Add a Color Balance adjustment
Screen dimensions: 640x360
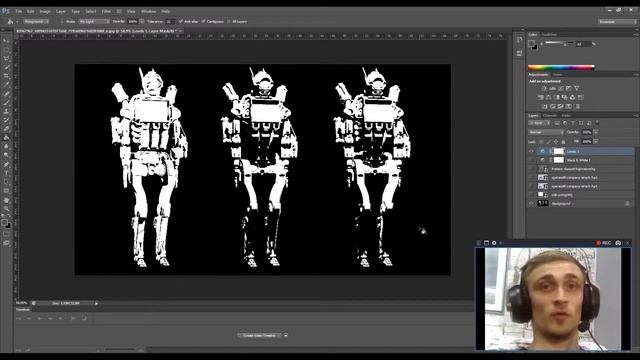pyautogui.click(x=548, y=97)
